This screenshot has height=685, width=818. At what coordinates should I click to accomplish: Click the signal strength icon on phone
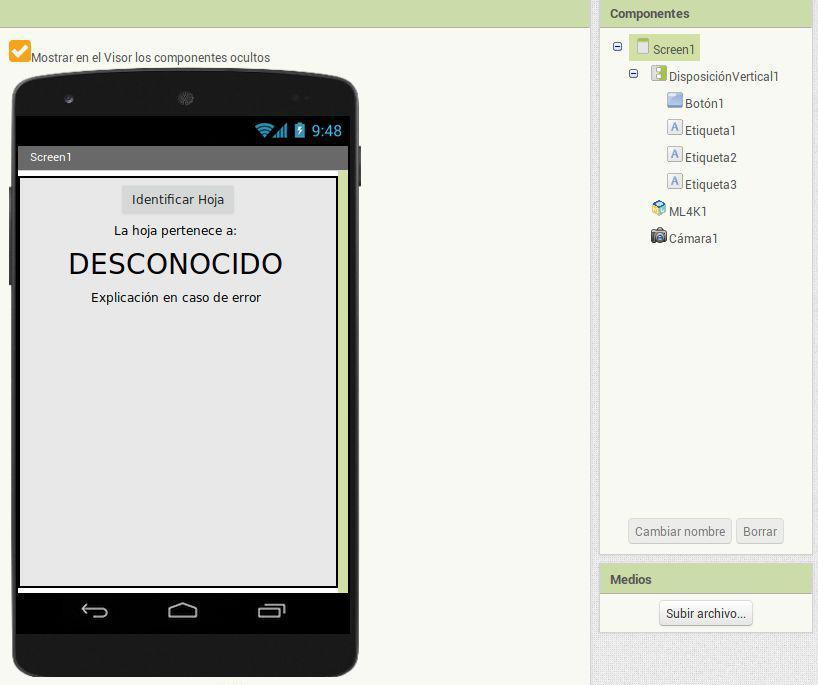click(x=281, y=130)
